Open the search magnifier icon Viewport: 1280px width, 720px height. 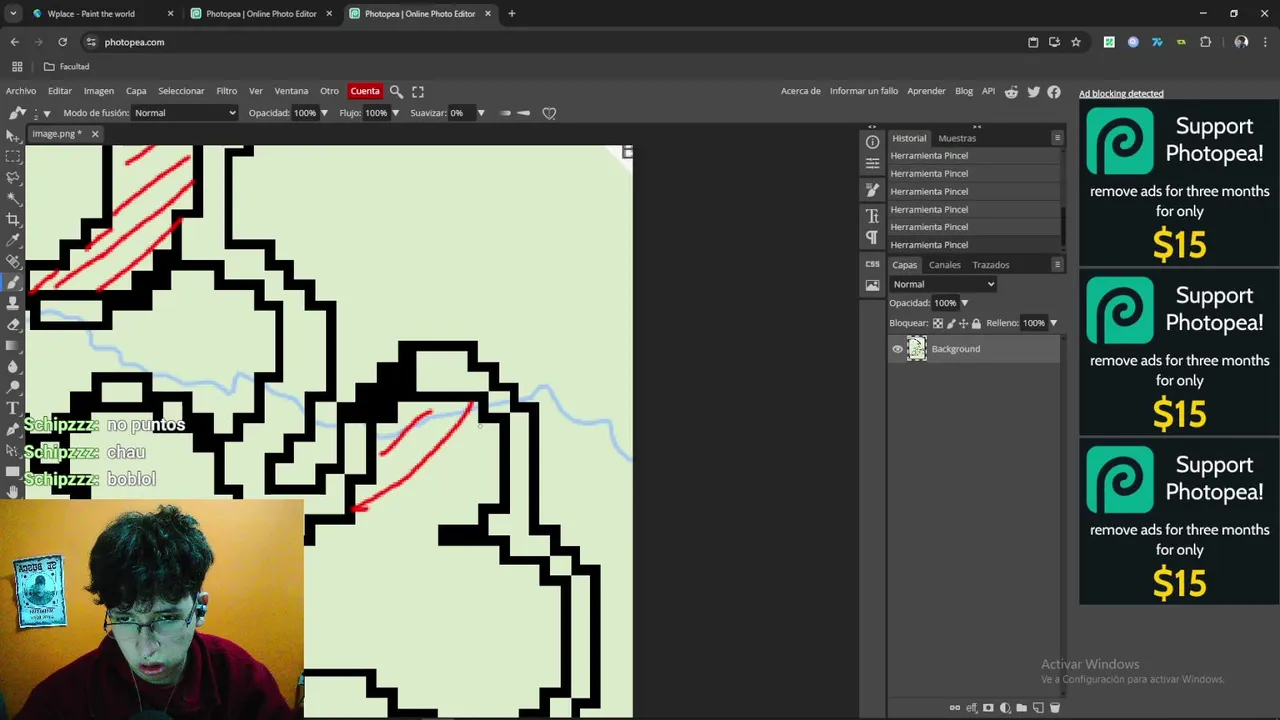[x=396, y=91]
